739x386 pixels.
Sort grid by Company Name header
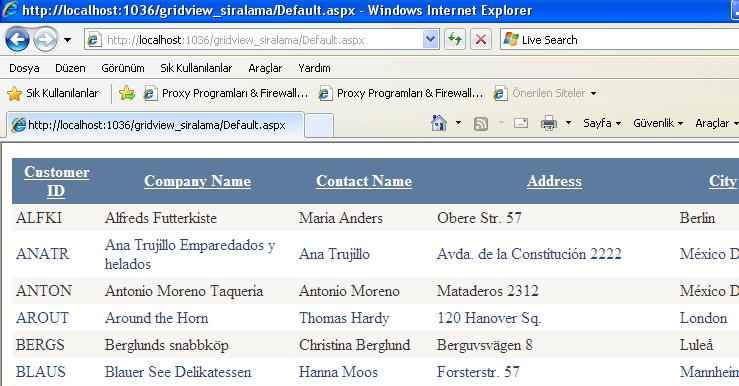click(197, 181)
